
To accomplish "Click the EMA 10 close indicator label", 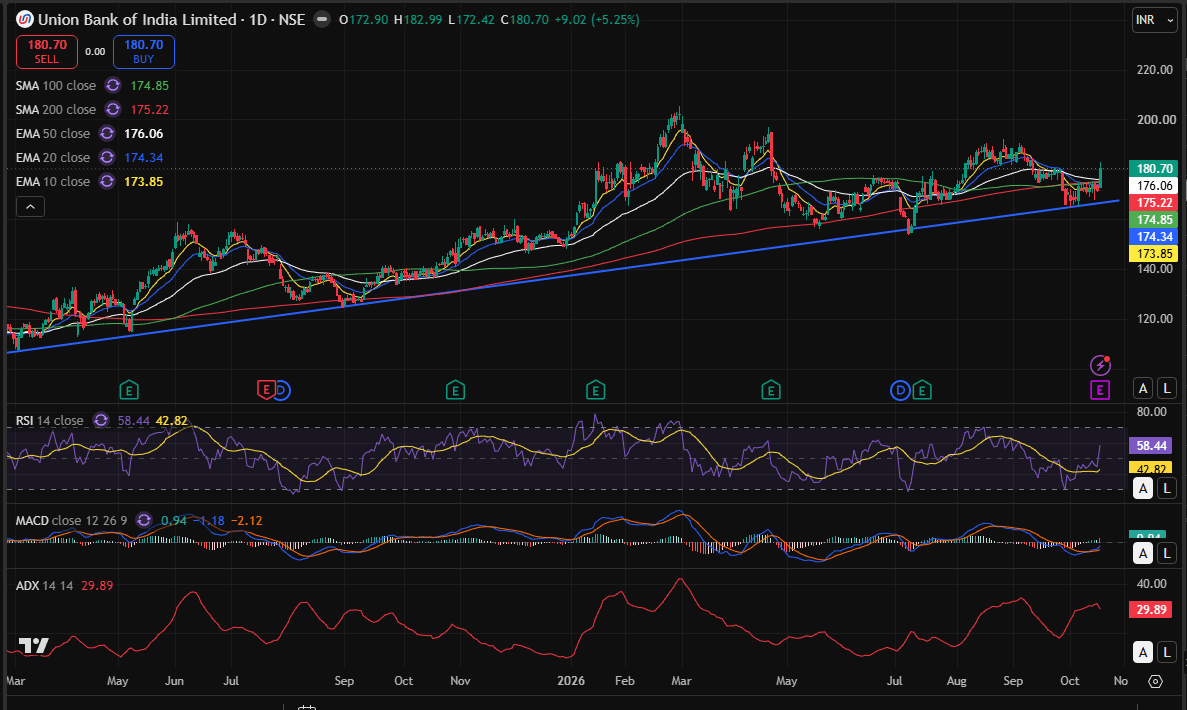I will pos(53,182).
